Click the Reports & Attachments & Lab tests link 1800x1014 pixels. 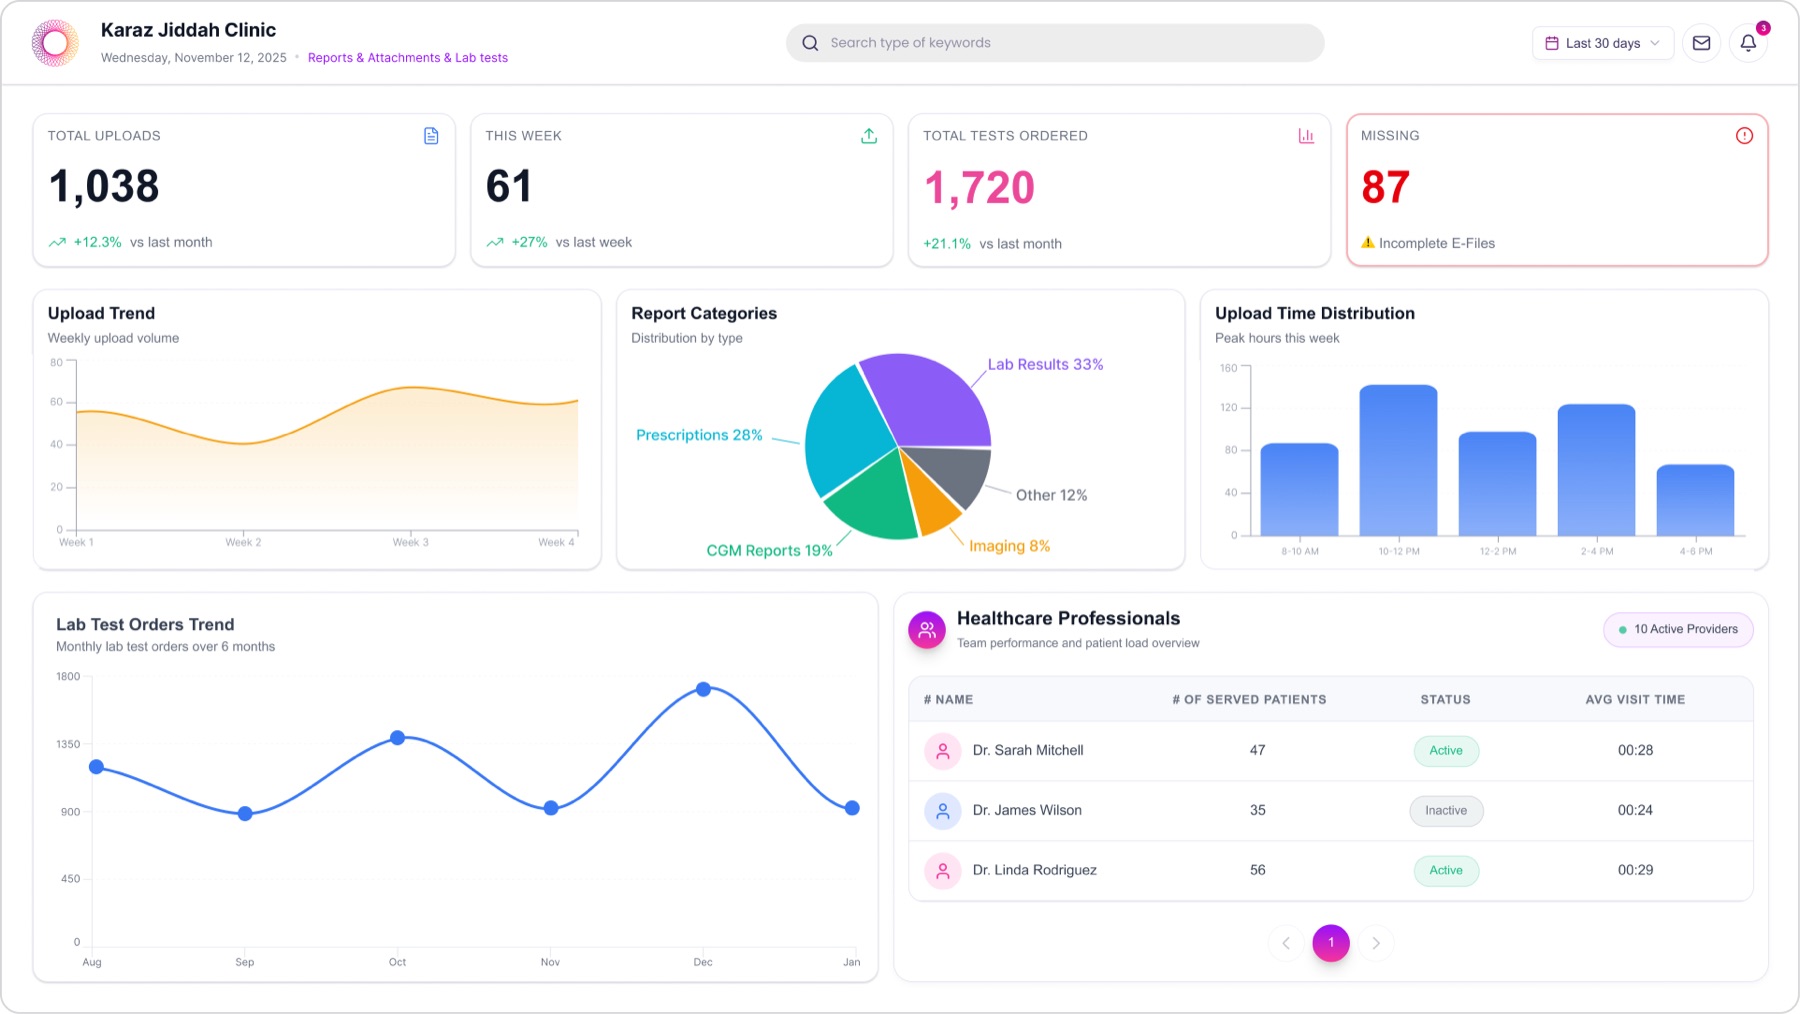[408, 58]
